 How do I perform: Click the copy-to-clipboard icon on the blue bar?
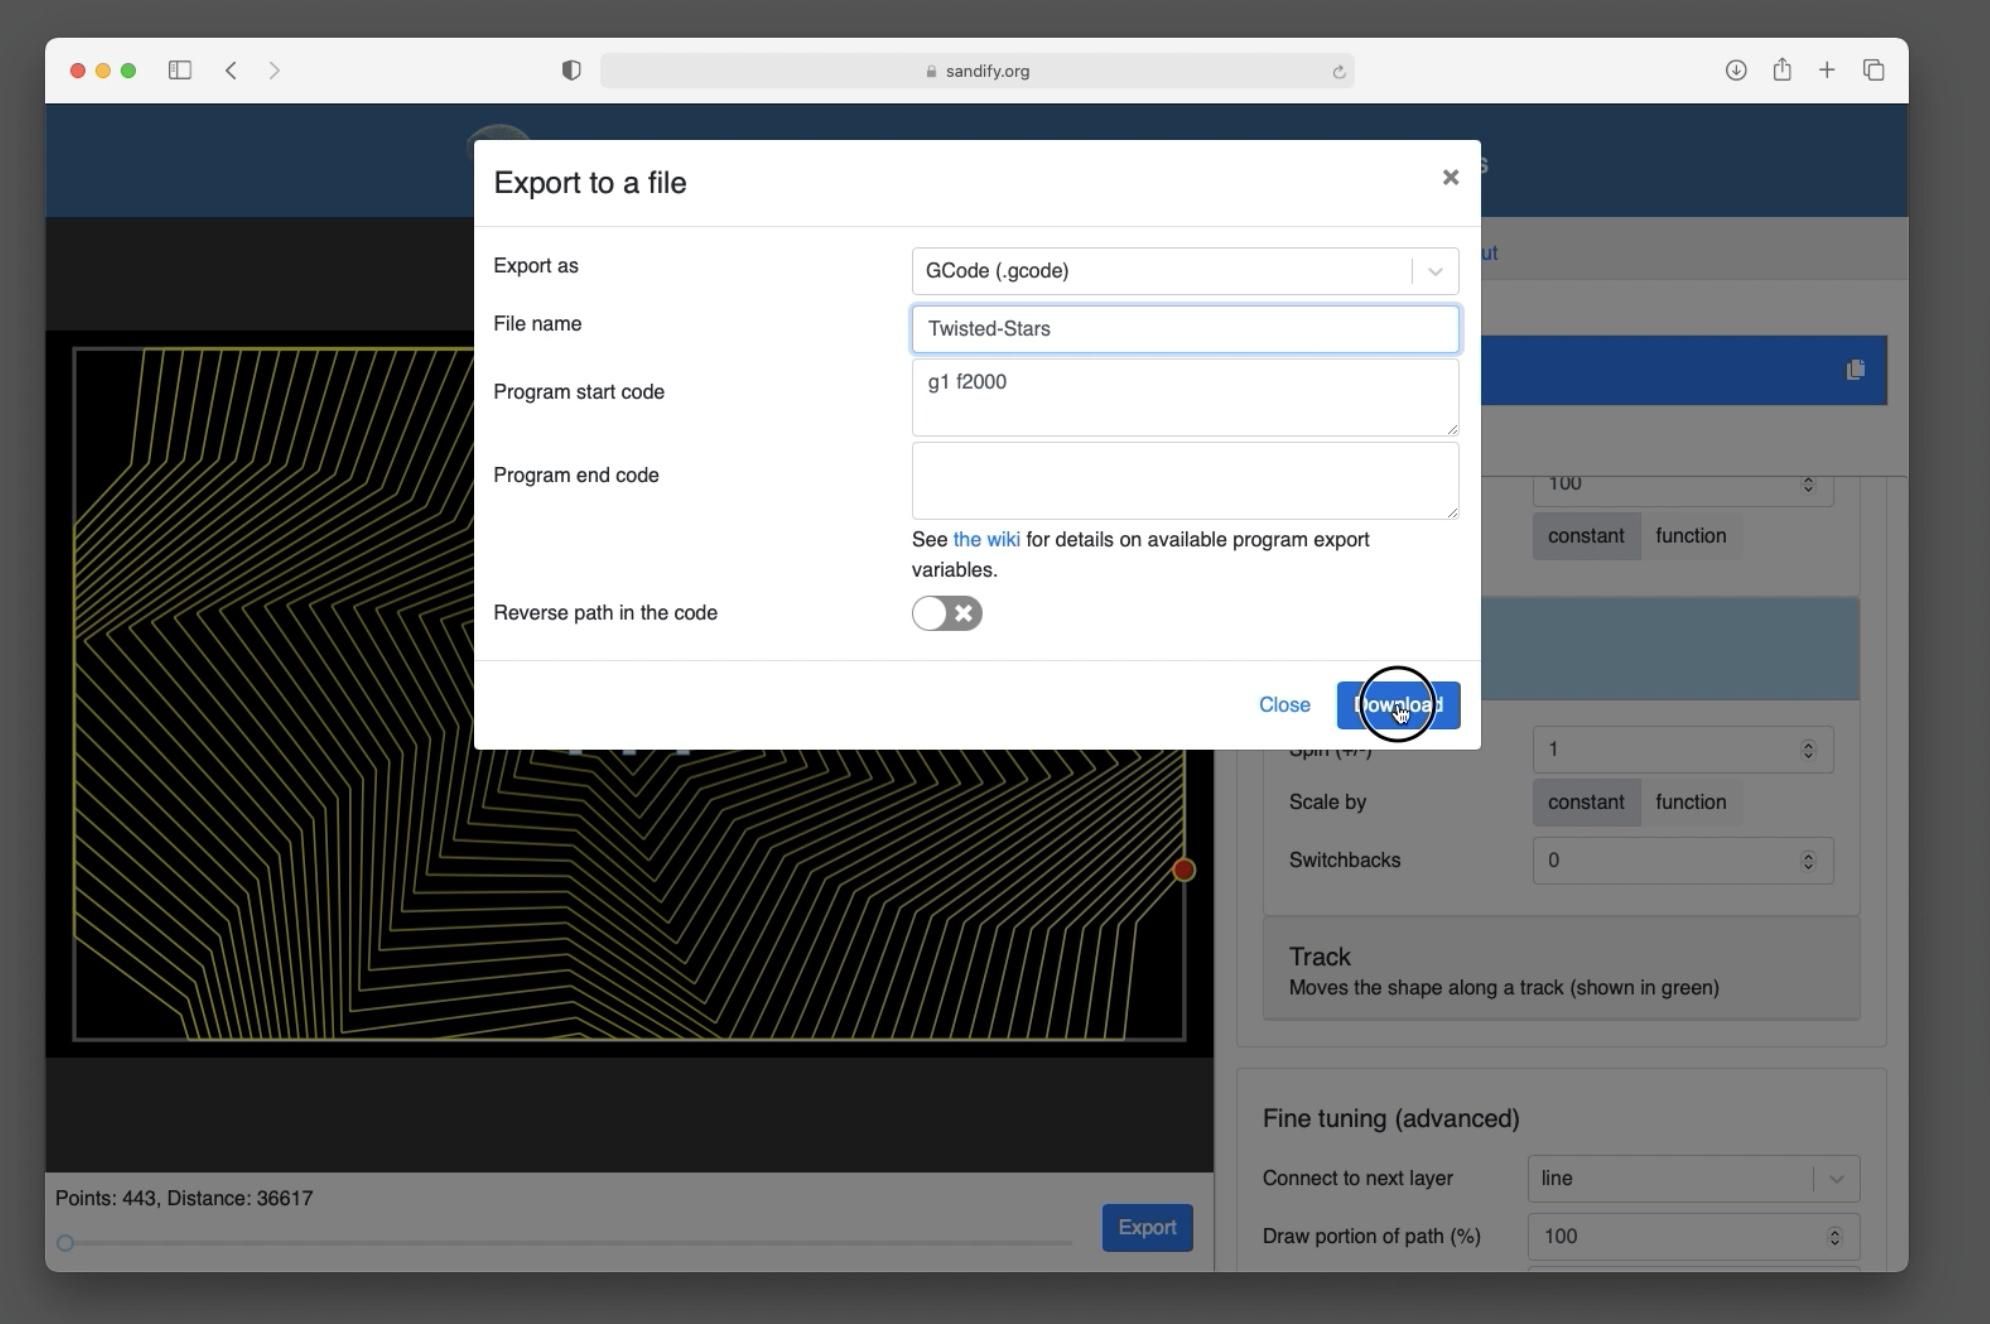click(1855, 370)
